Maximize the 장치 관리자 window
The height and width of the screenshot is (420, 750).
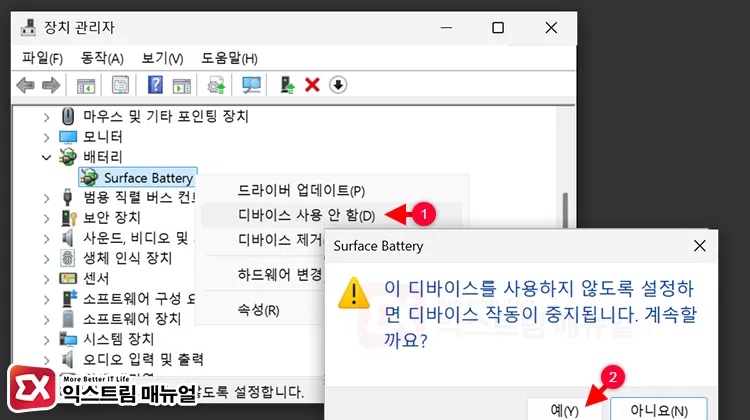(x=498, y=28)
